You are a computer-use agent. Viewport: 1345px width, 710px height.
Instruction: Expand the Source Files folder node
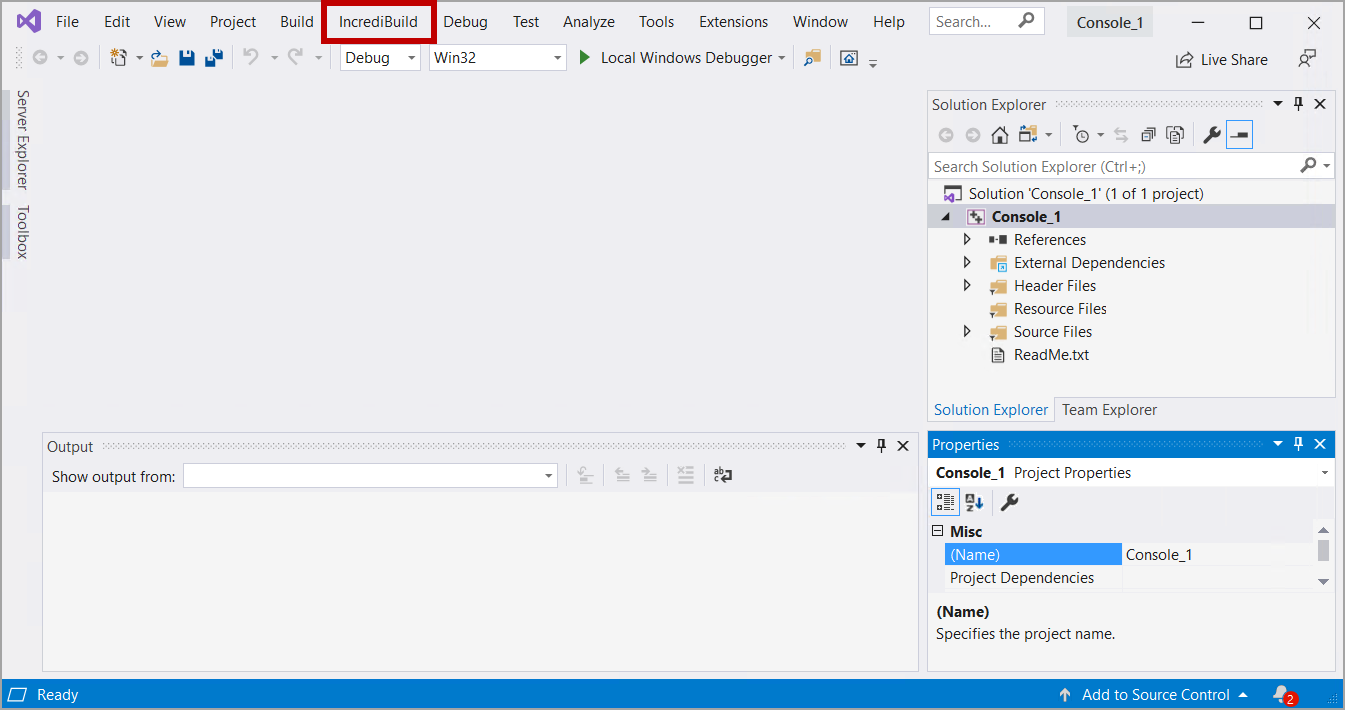pyautogui.click(x=967, y=332)
